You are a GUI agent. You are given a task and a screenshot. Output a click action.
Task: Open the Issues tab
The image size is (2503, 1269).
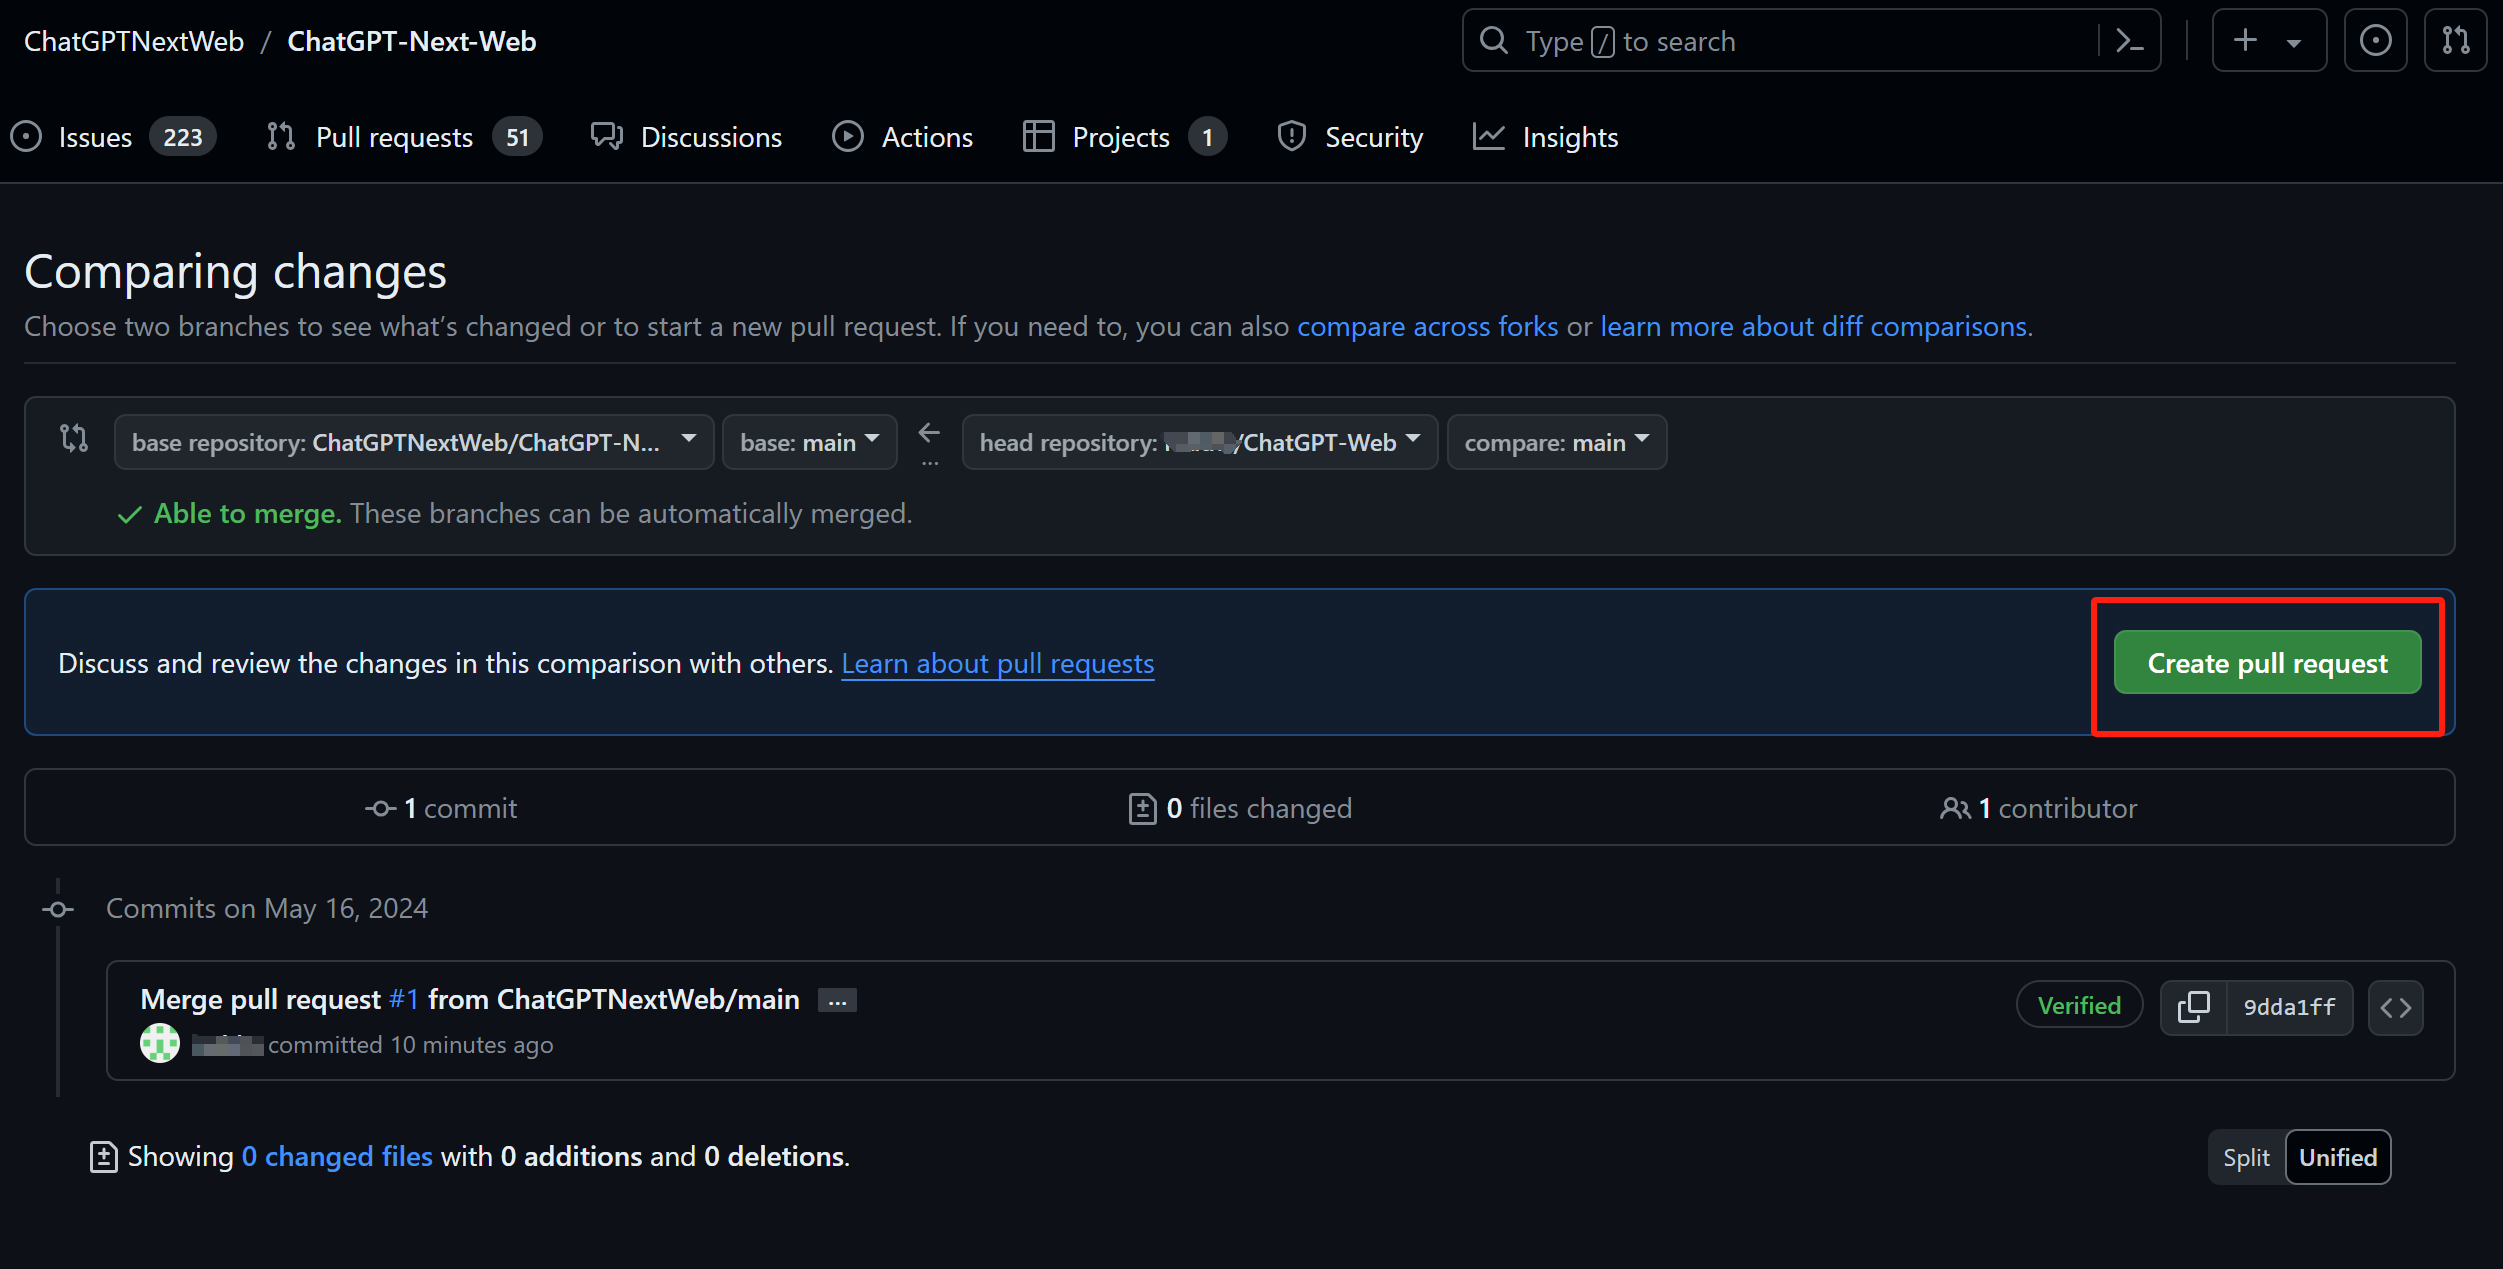pos(112,137)
